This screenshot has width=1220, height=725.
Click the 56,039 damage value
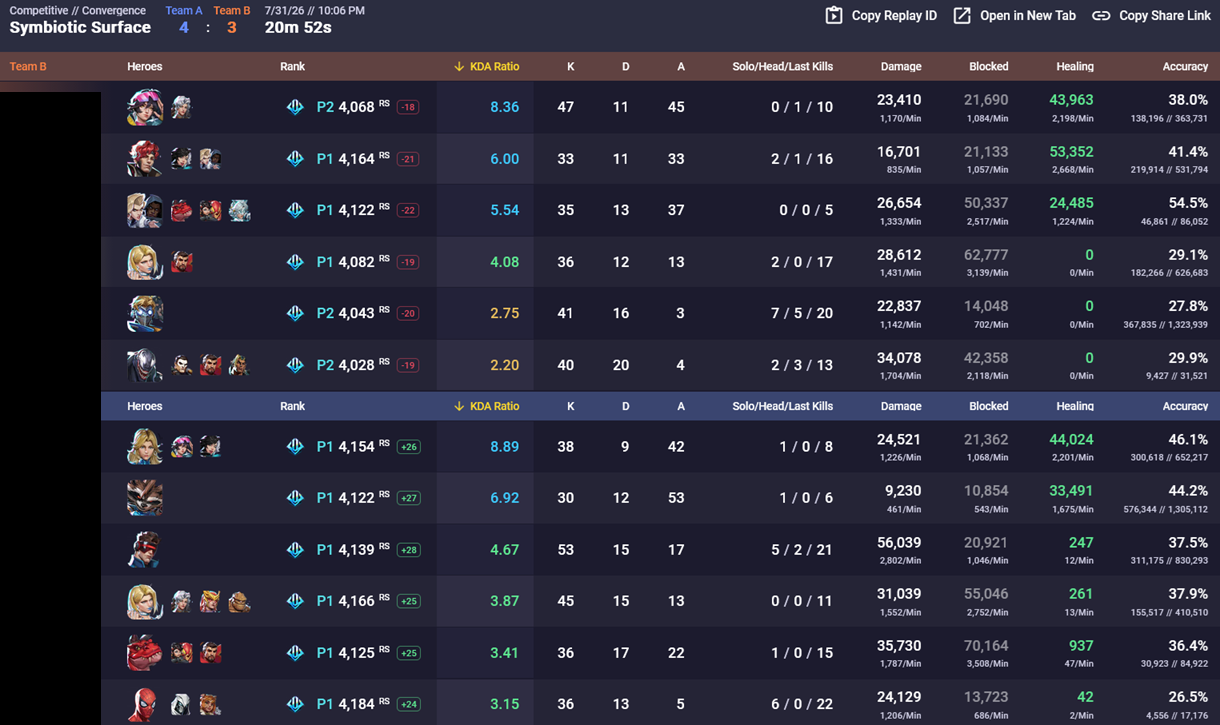tap(899, 543)
